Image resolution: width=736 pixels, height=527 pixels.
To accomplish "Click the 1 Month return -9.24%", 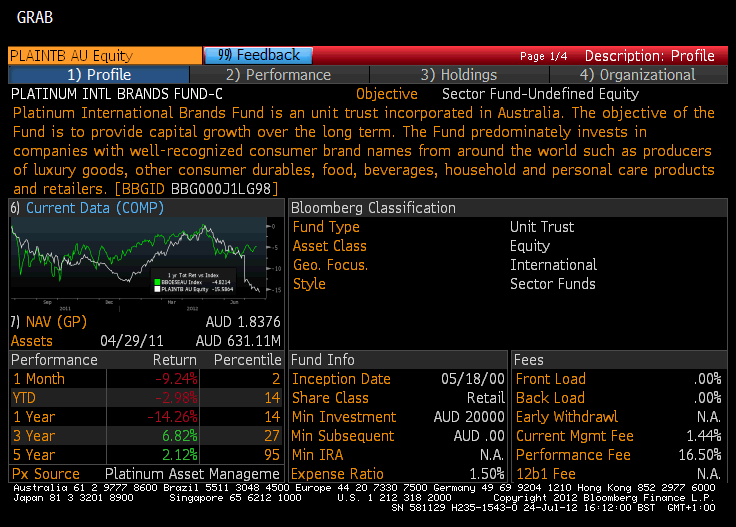I will pyautogui.click(x=176, y=379).
